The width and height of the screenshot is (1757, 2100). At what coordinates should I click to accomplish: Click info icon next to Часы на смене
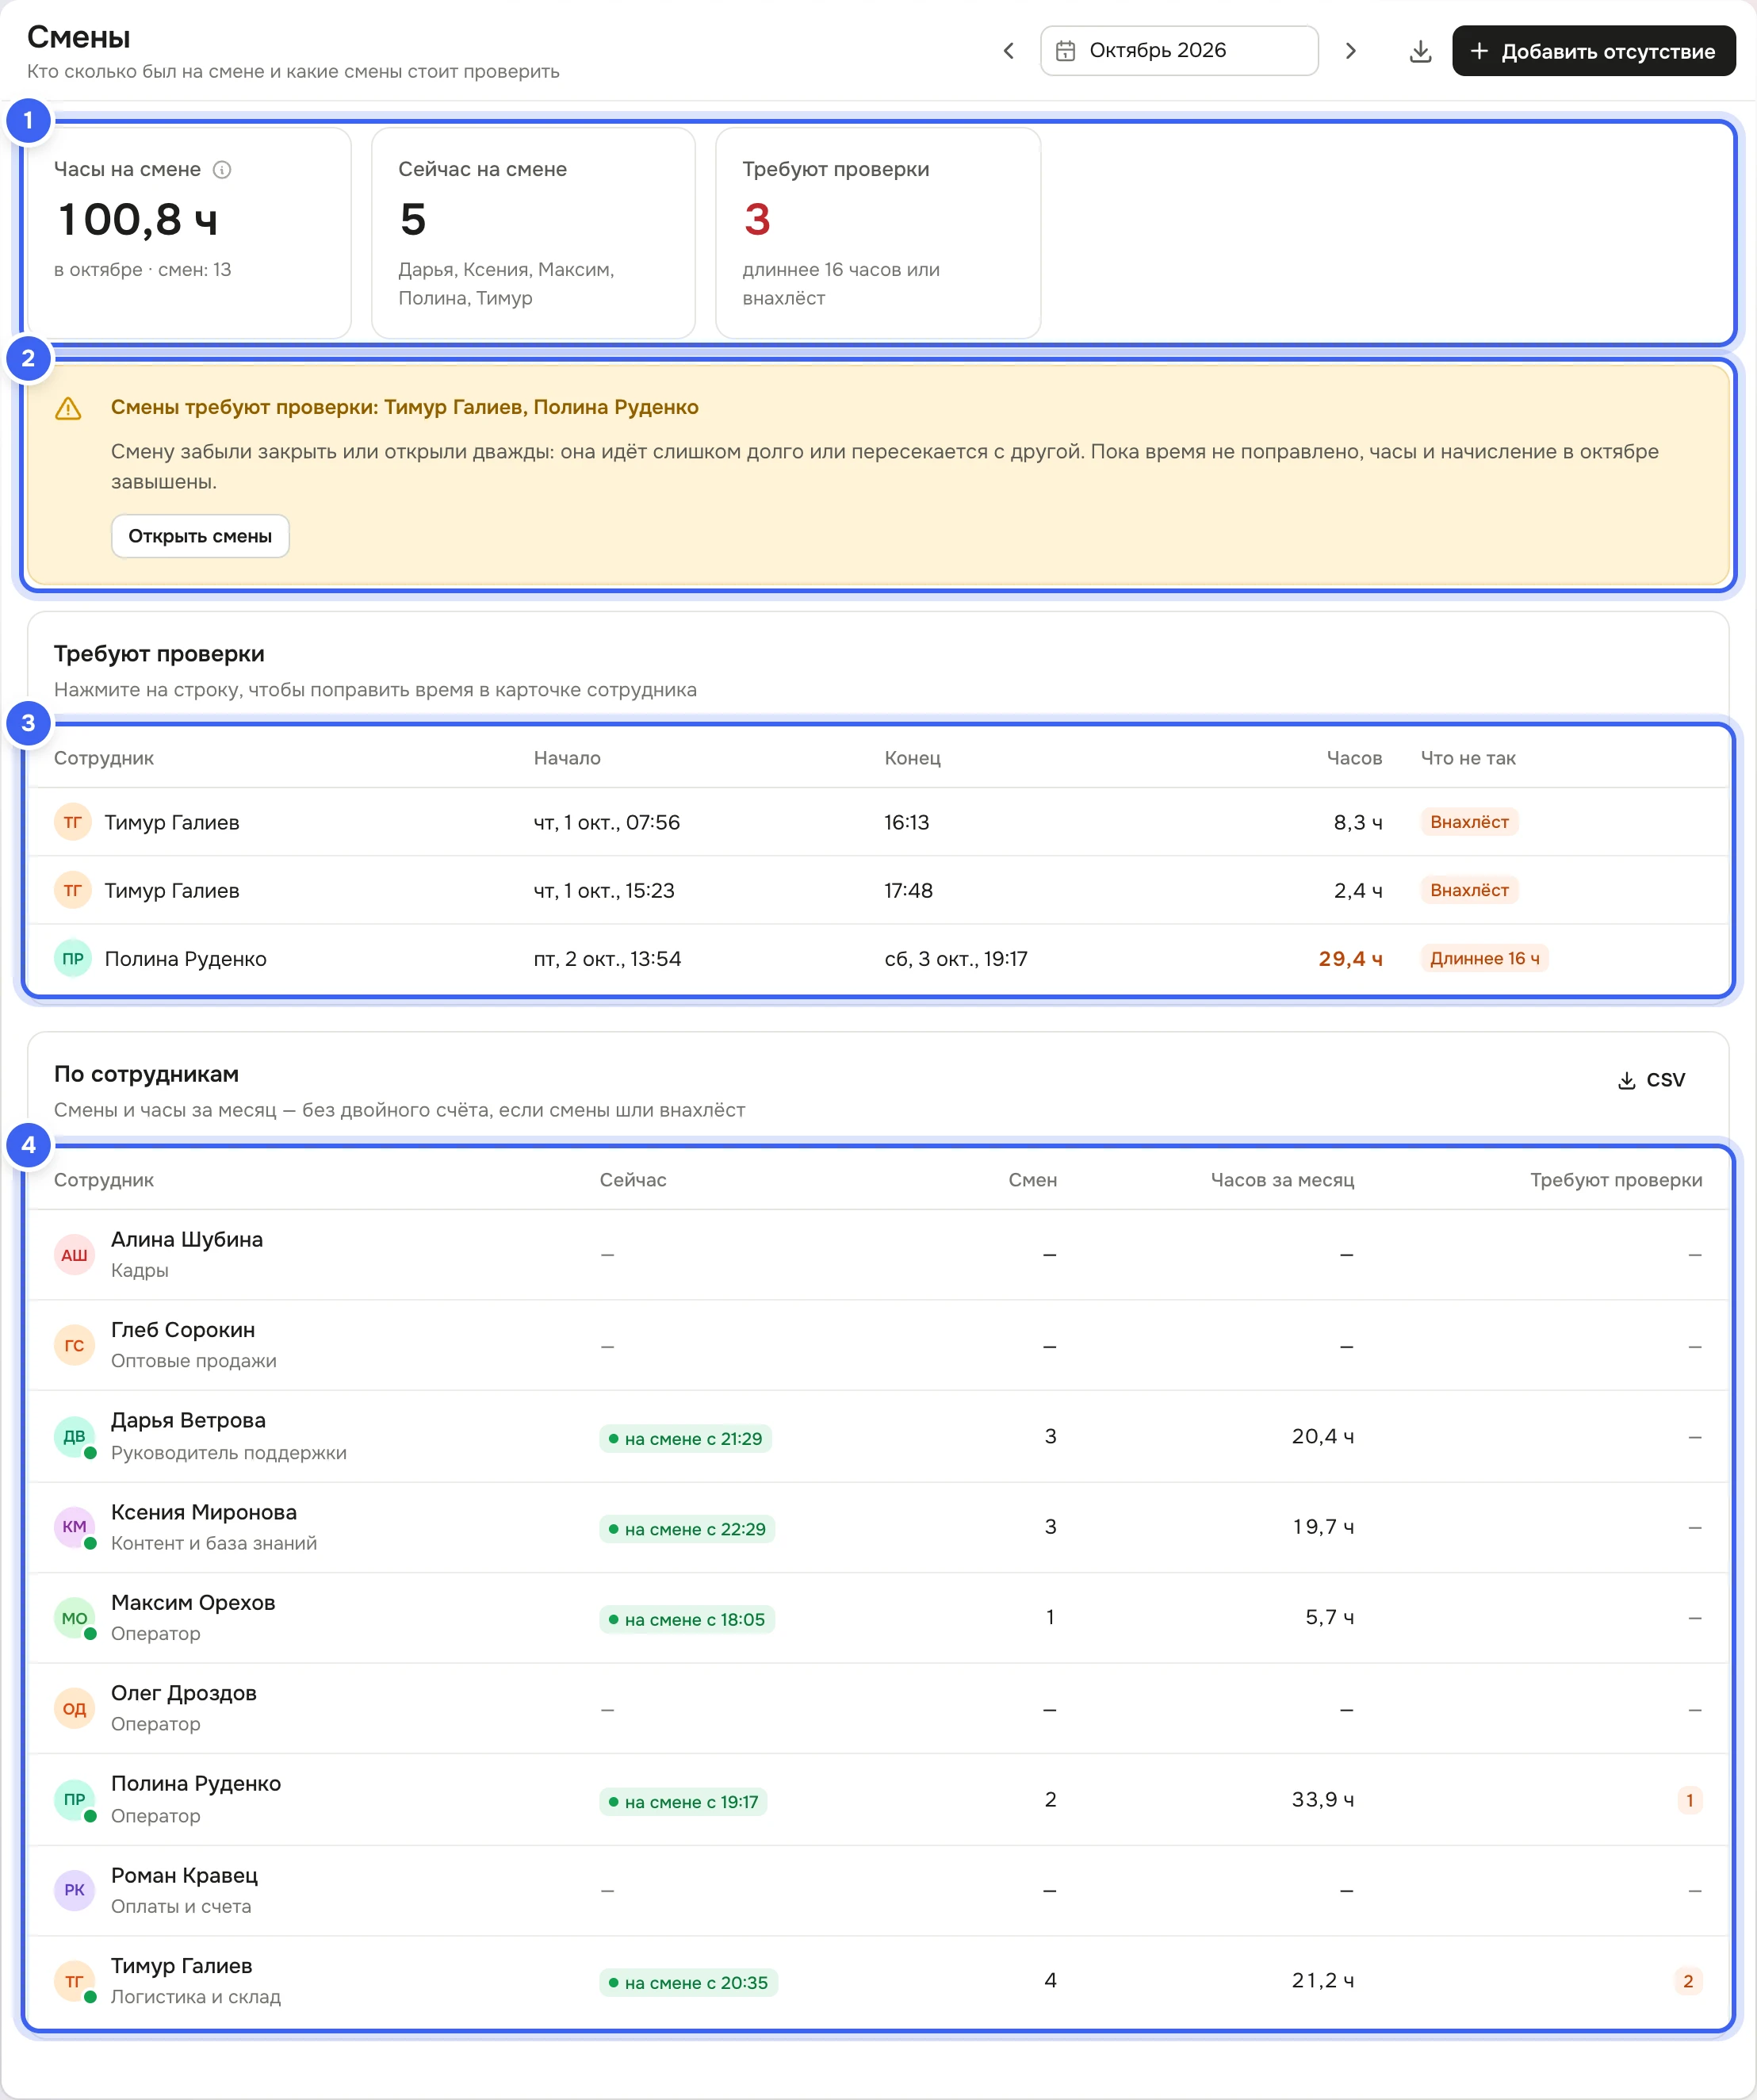pyautogui.click(x=222, y=170)
